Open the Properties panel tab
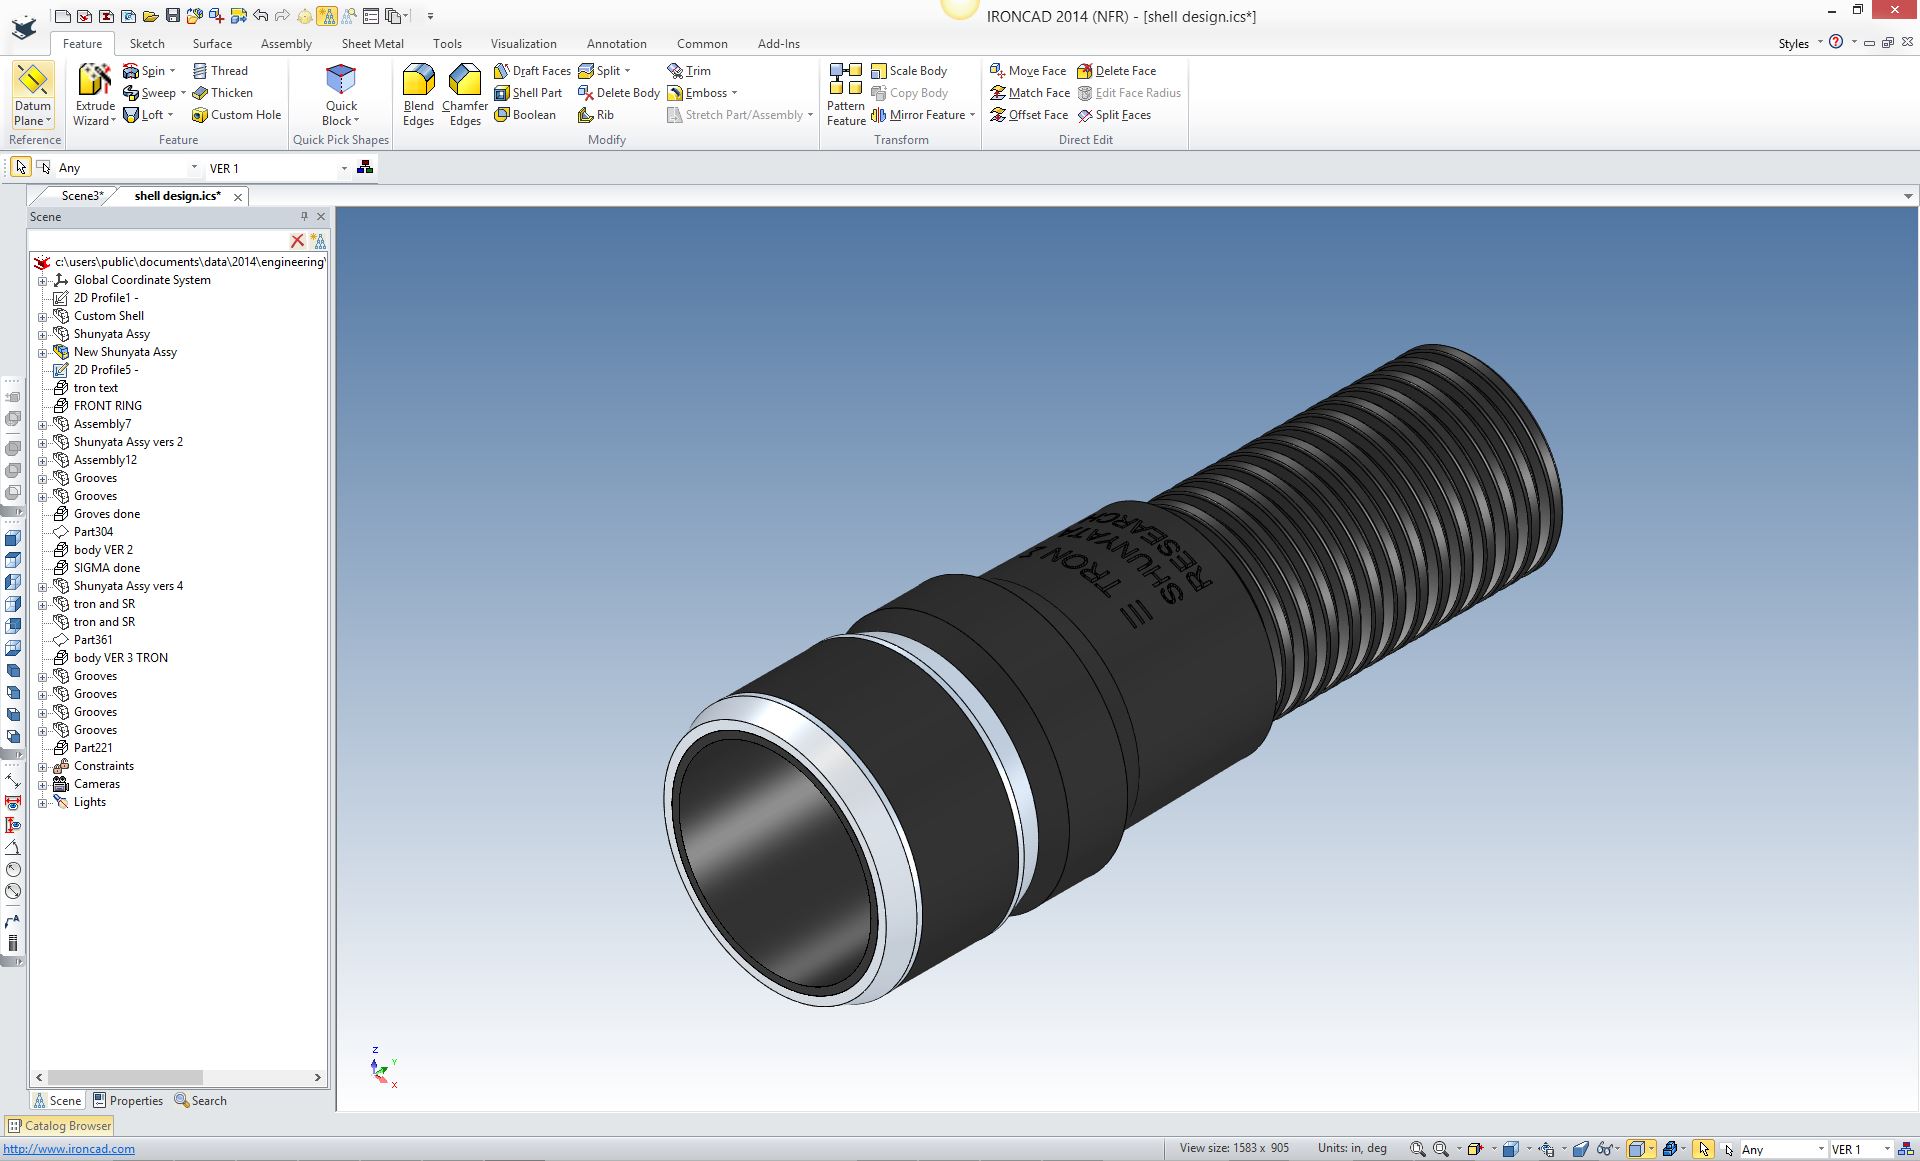This screenshot has width=1920, height=1161. tap(128, 1100)
